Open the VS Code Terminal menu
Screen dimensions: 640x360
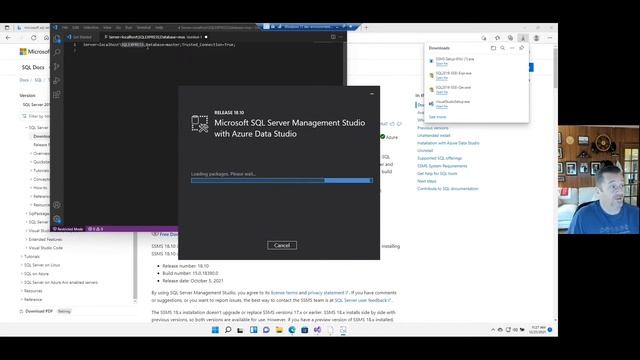click(x=144, y=27)
